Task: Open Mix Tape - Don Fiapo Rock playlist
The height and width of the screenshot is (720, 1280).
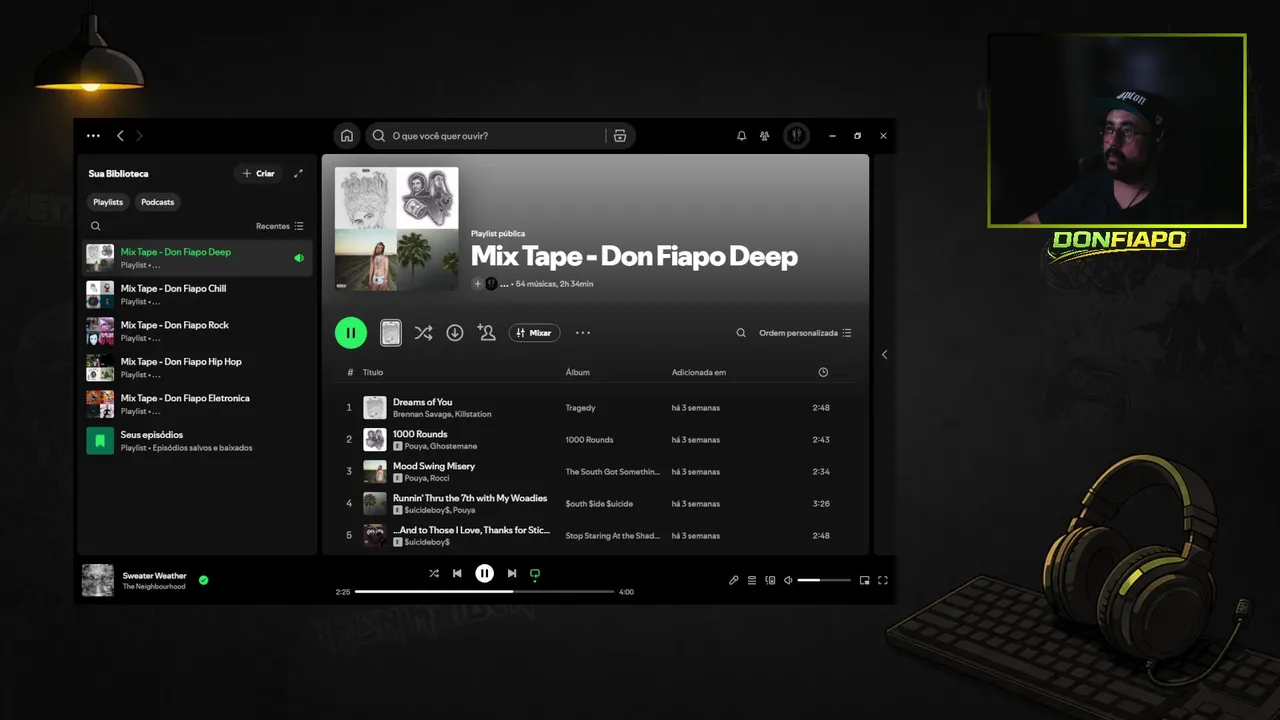Action: click(x=197, y=331)
